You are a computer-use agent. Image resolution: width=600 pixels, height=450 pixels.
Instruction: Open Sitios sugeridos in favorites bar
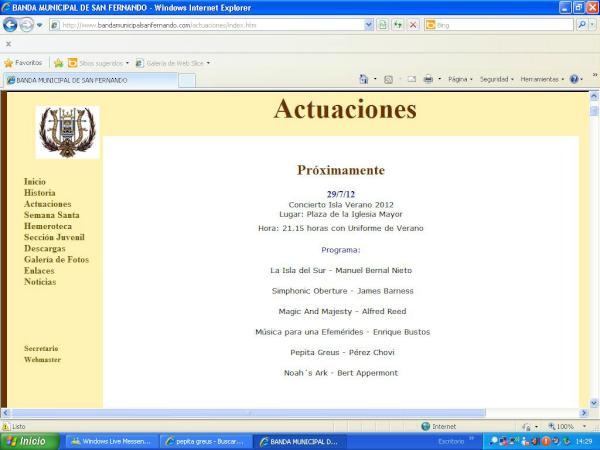(x=99, y=63)
